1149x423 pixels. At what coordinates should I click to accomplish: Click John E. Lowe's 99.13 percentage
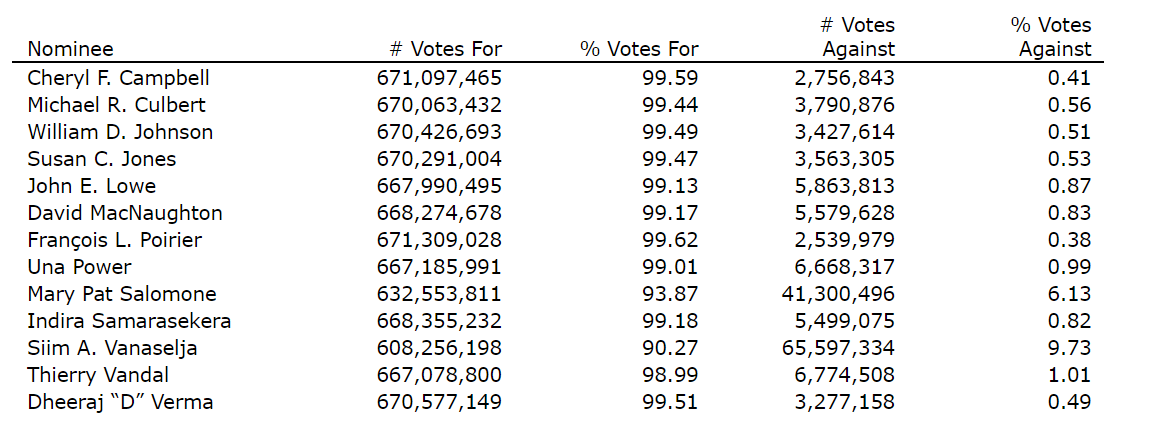click(x=672, y=186)
